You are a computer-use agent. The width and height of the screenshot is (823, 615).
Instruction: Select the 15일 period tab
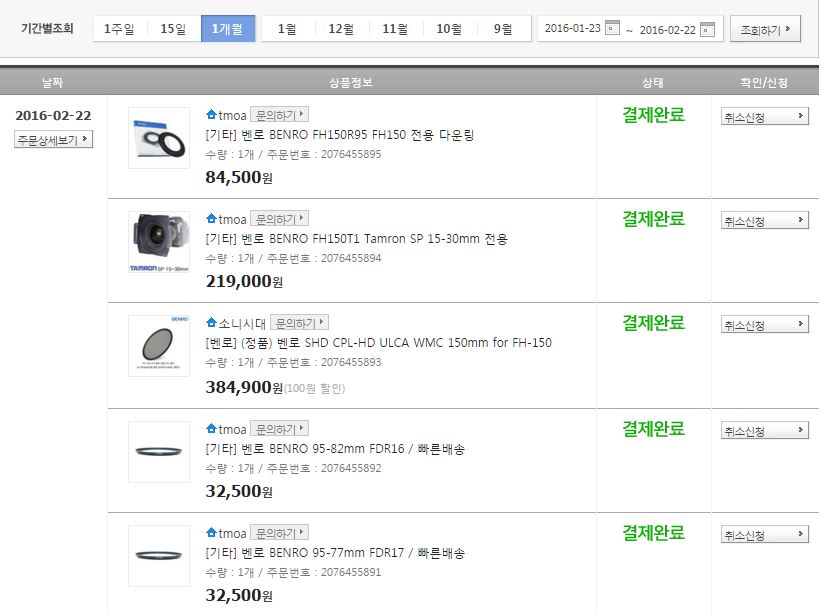tap(173, 28)
